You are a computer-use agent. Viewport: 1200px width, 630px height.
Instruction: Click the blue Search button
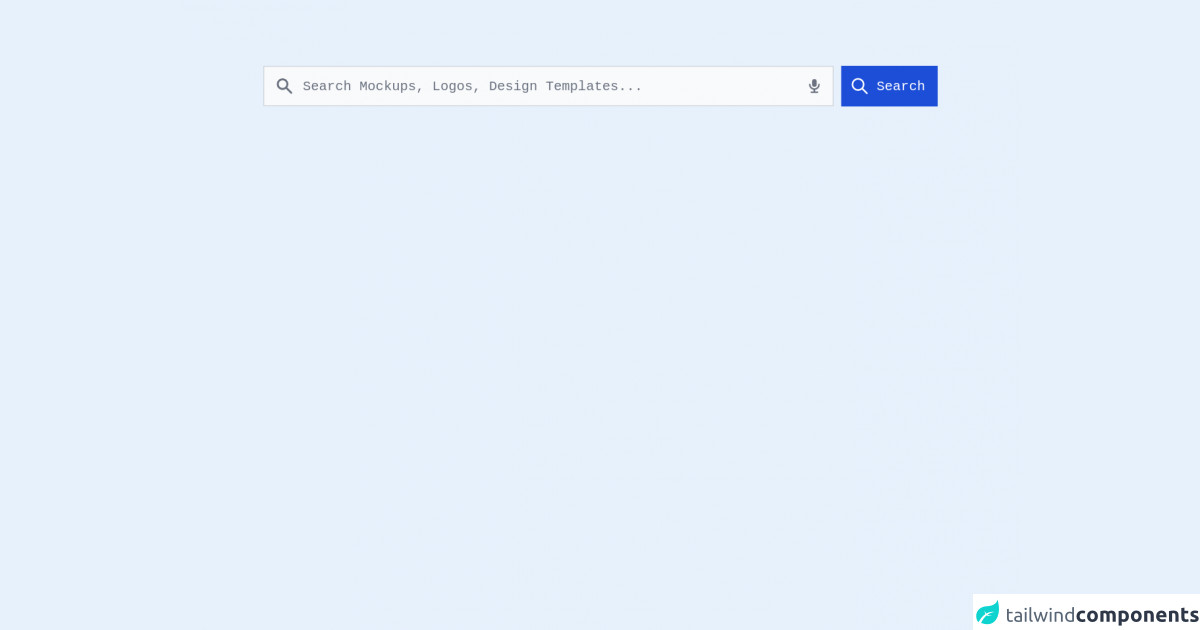click(889, 86)
